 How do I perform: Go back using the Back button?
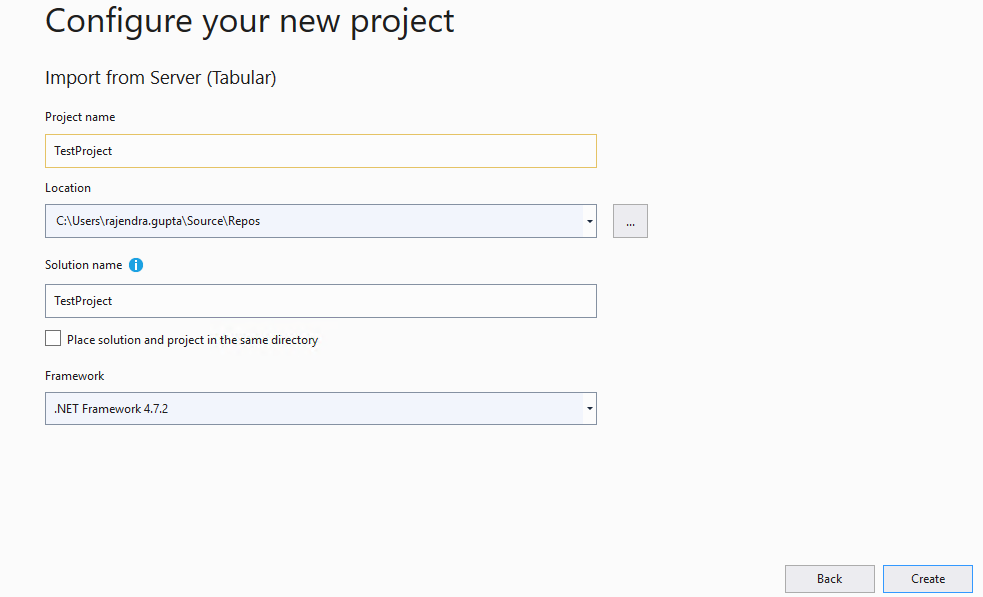(829, 579)
